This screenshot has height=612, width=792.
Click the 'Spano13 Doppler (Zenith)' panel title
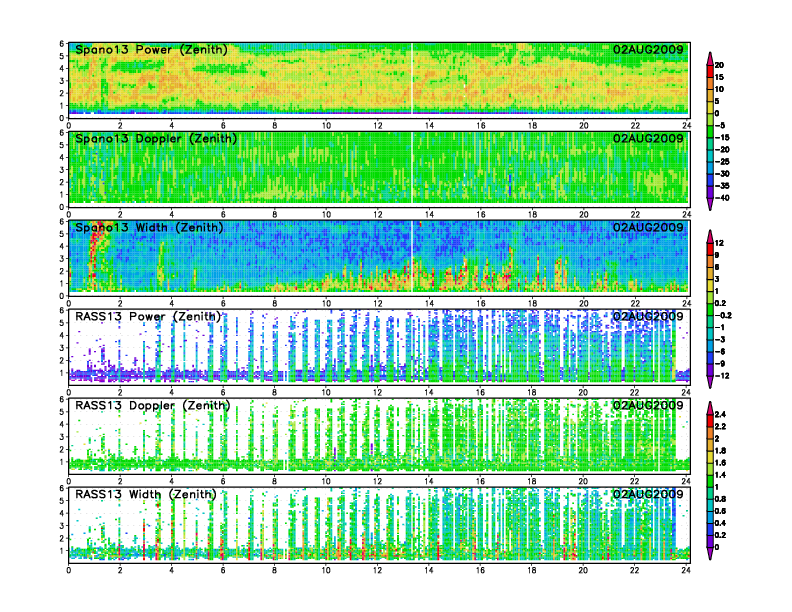156,139
